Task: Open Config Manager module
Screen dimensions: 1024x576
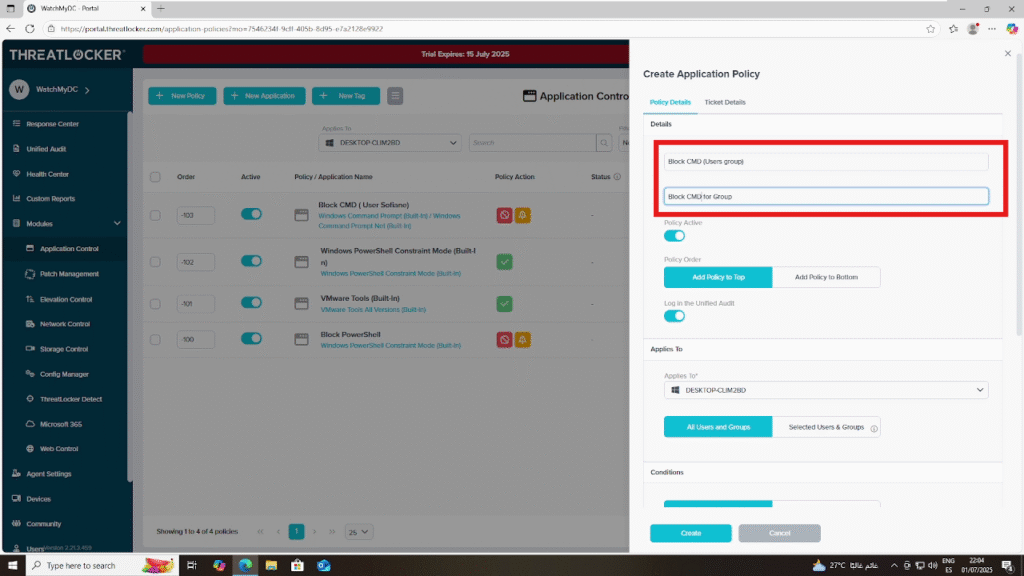Action: point(64,374)
